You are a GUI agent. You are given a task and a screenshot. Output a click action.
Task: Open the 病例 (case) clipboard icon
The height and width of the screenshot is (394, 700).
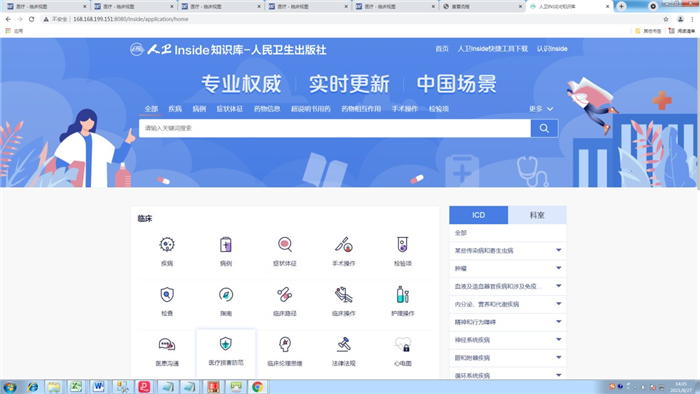tap(226, 245)
